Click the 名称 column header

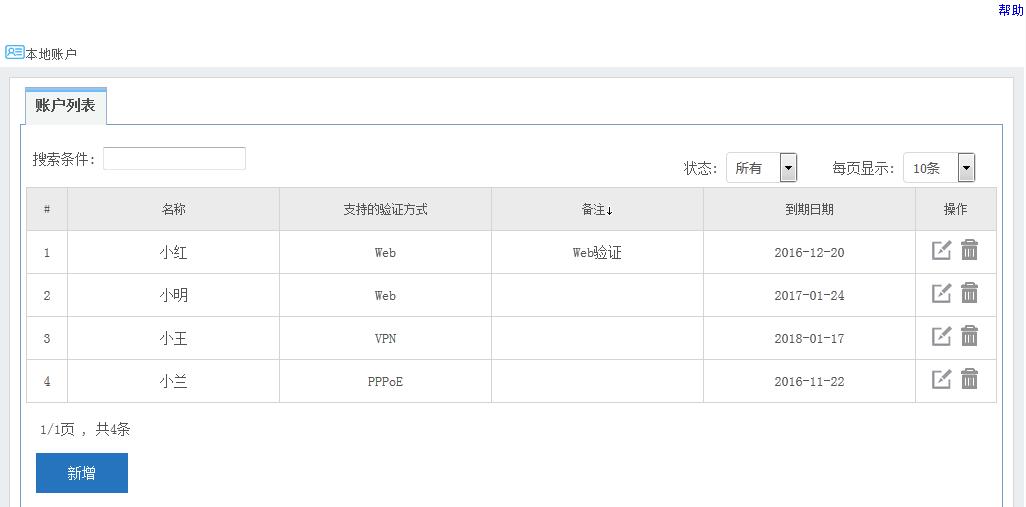point(173,210)
